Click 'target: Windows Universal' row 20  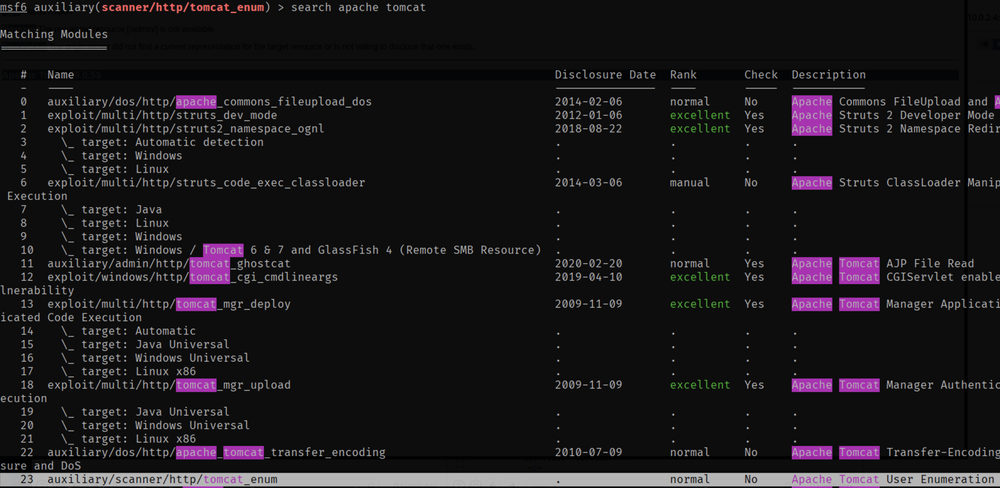point(155,425)
